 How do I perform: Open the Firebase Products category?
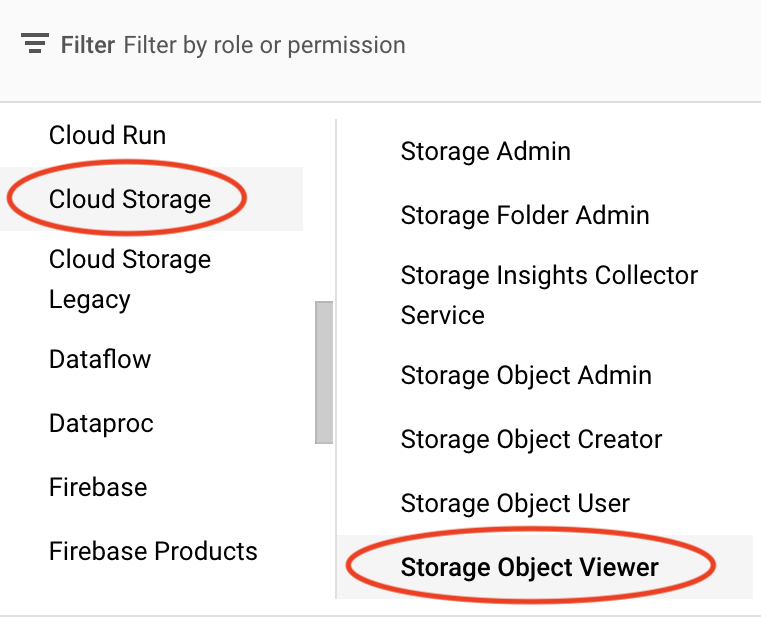click(153, 551)
